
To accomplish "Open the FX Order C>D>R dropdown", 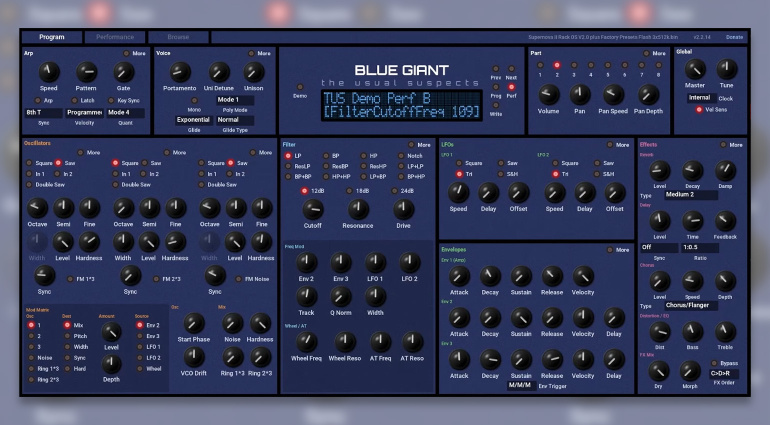I will tap(724, 373).
